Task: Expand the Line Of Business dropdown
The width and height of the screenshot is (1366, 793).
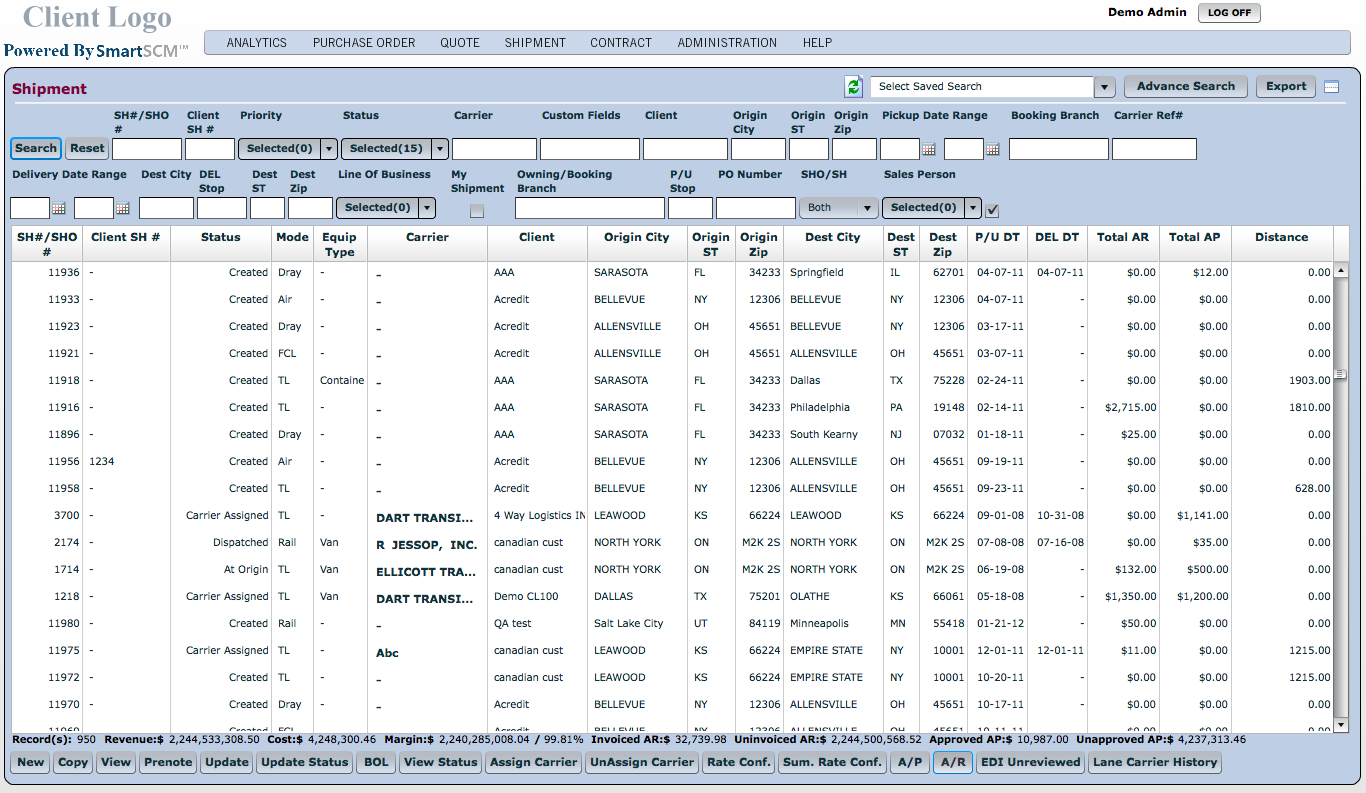Action: [x=427, y=208]
